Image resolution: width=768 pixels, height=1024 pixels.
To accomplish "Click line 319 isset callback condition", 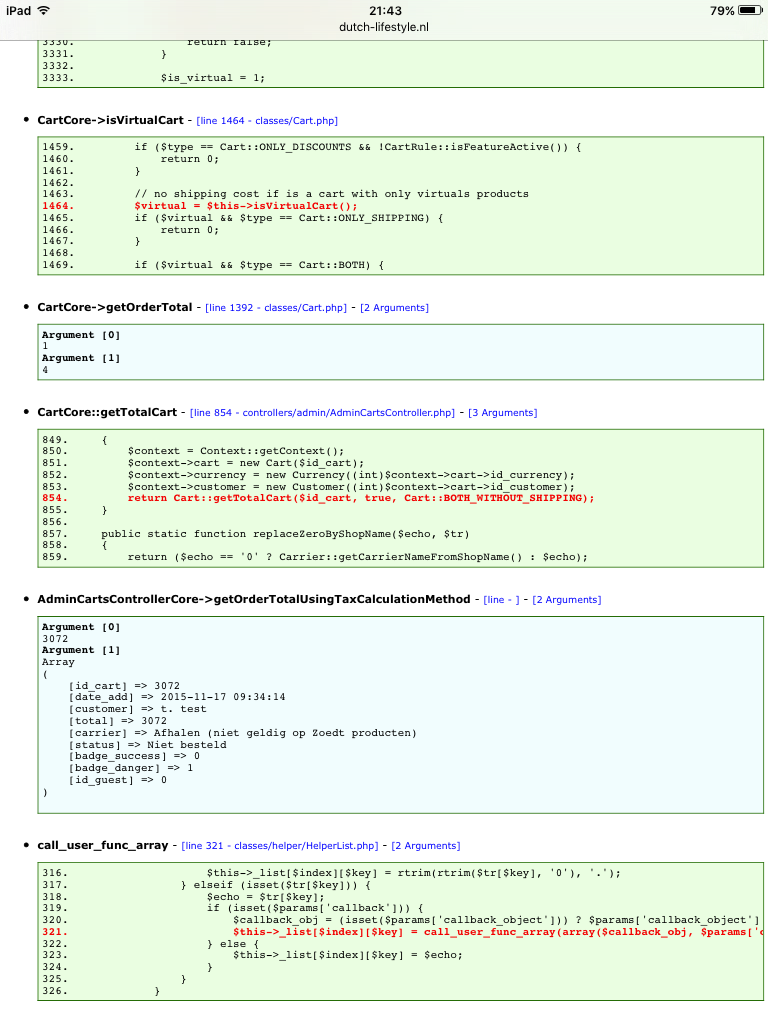I will pos(315,908).
